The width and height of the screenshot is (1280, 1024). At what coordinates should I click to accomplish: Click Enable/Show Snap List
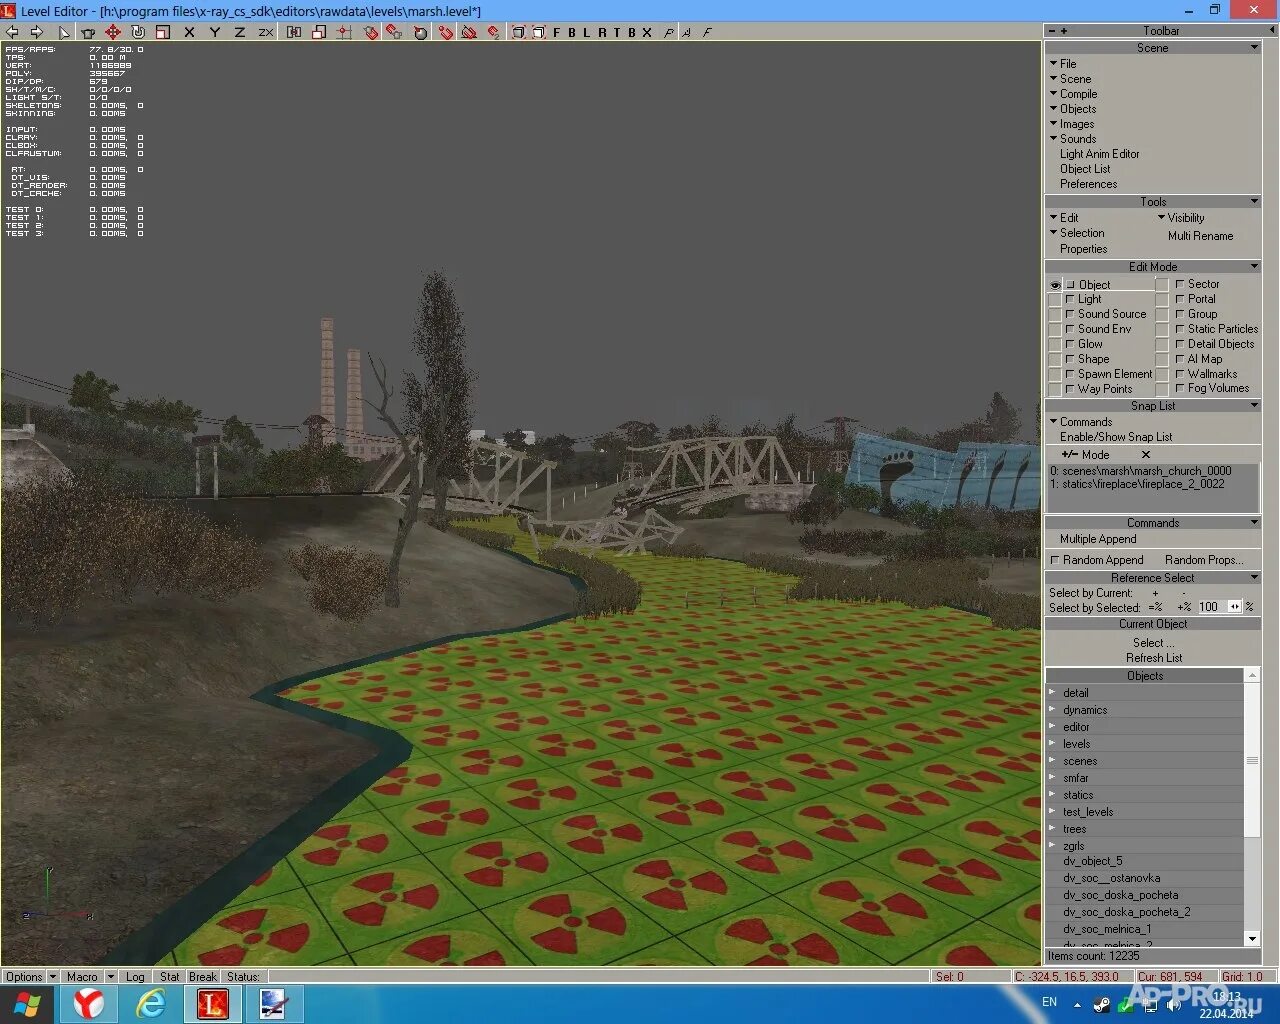pyautogui.click(x=1116, y=437)
